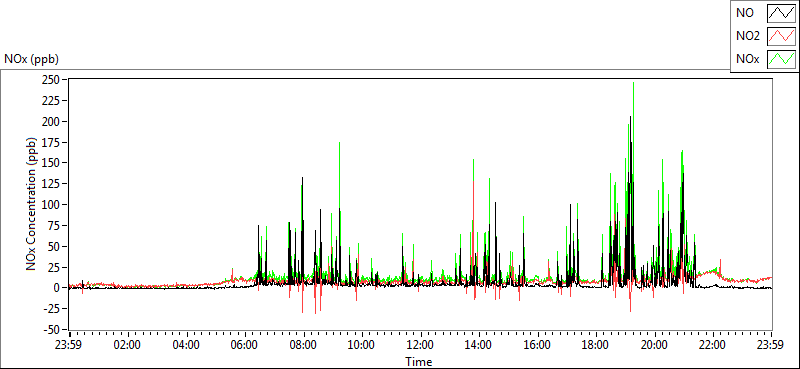
Task: Click the 16:00 time axis marker
Action: tap(537, 345)
